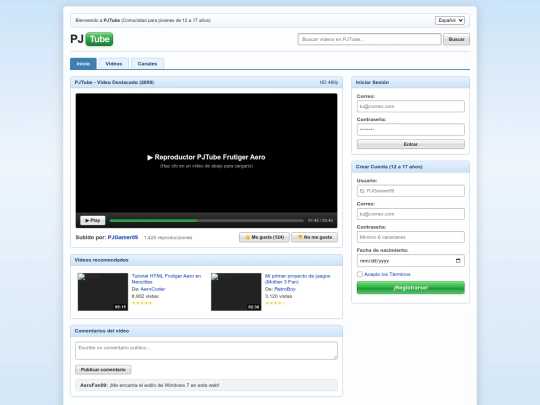Open uploader PJGamer09's channel link
This screenshot has height=405, width=540.
[x=123, y=237]
